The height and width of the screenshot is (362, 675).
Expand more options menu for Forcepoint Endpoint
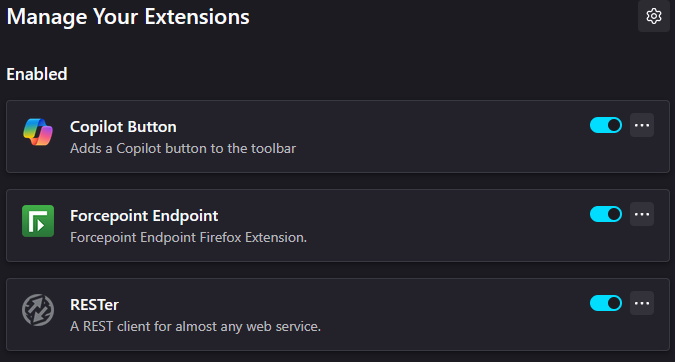(x=642, y=214)
